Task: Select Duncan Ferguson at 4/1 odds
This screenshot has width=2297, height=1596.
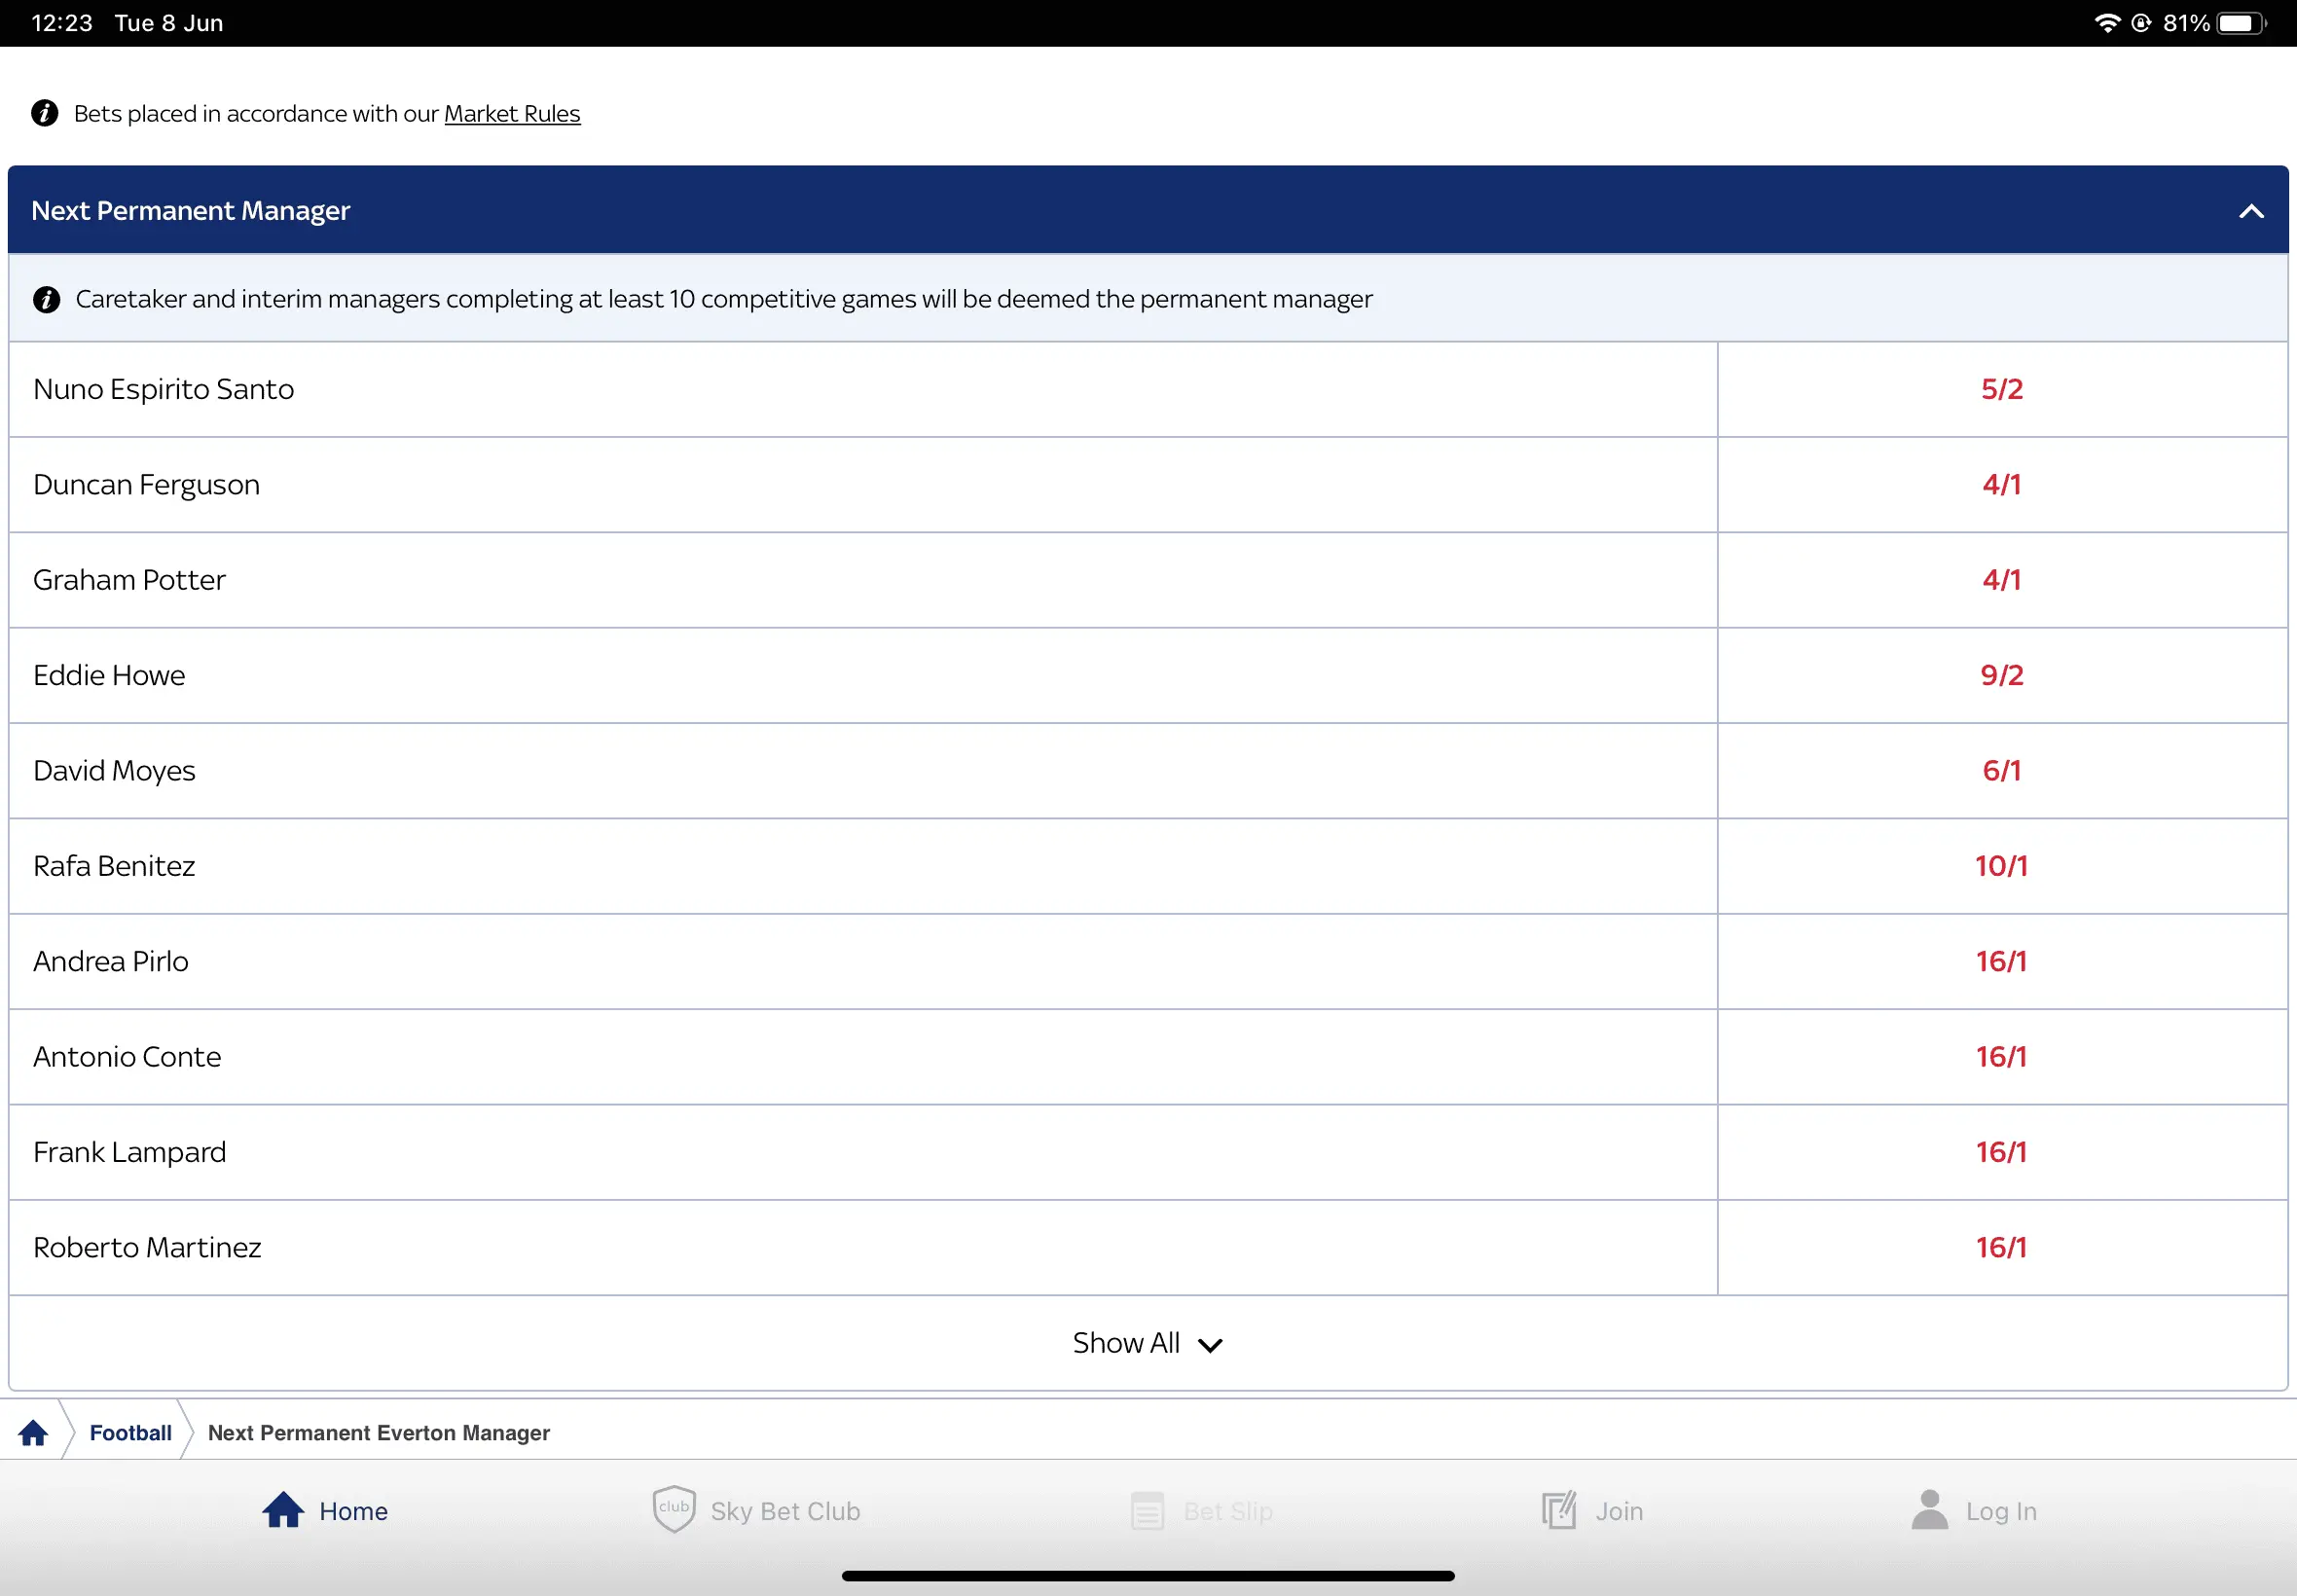Action: 2002,485
